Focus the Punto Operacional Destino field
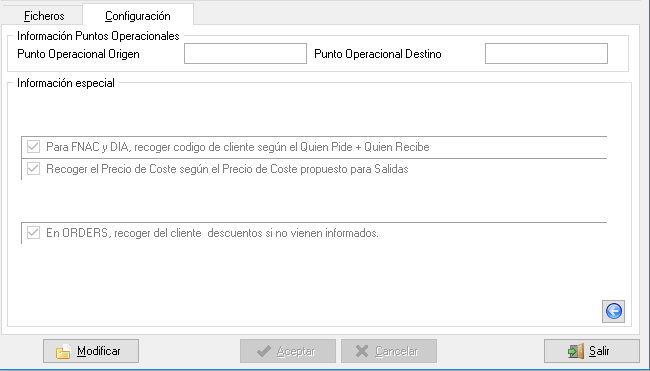Screen dimensions: 650x371 pyautogui.click(x=546, y=53)
